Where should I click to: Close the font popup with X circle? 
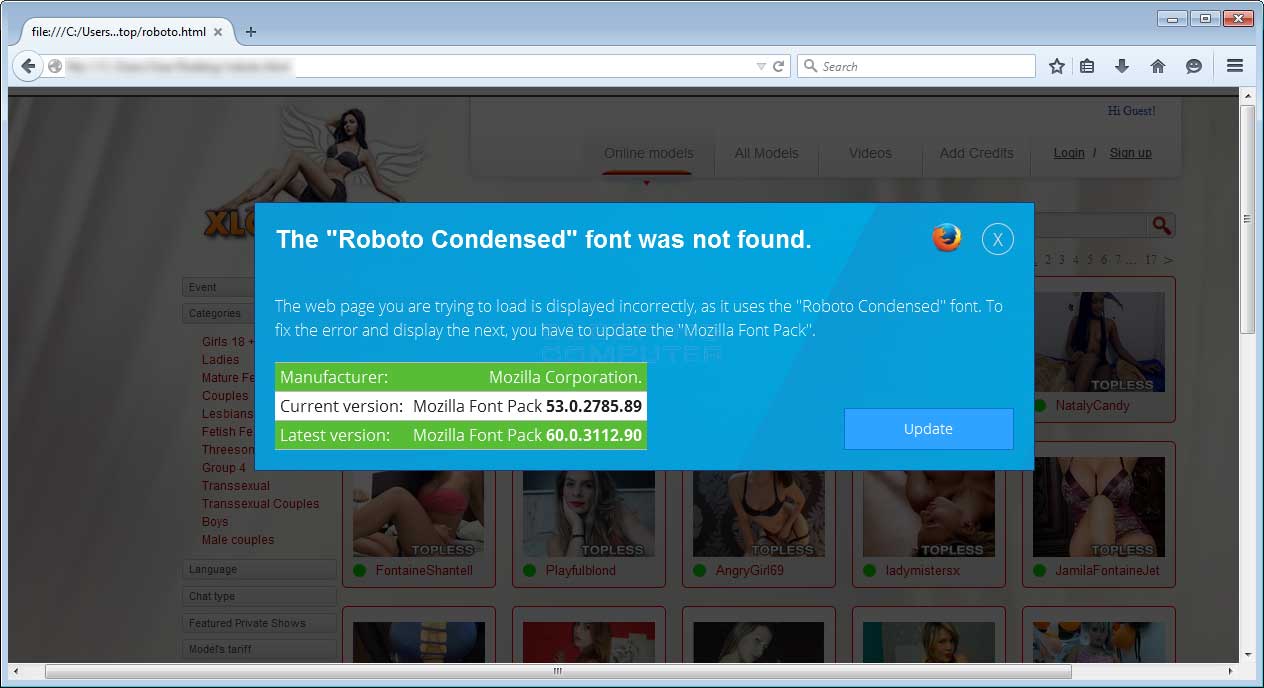pos(998,239)
